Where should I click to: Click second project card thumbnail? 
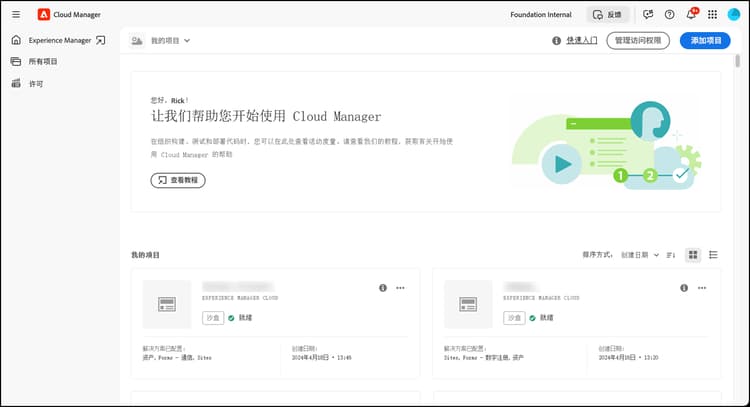click(x=468, y=304)
